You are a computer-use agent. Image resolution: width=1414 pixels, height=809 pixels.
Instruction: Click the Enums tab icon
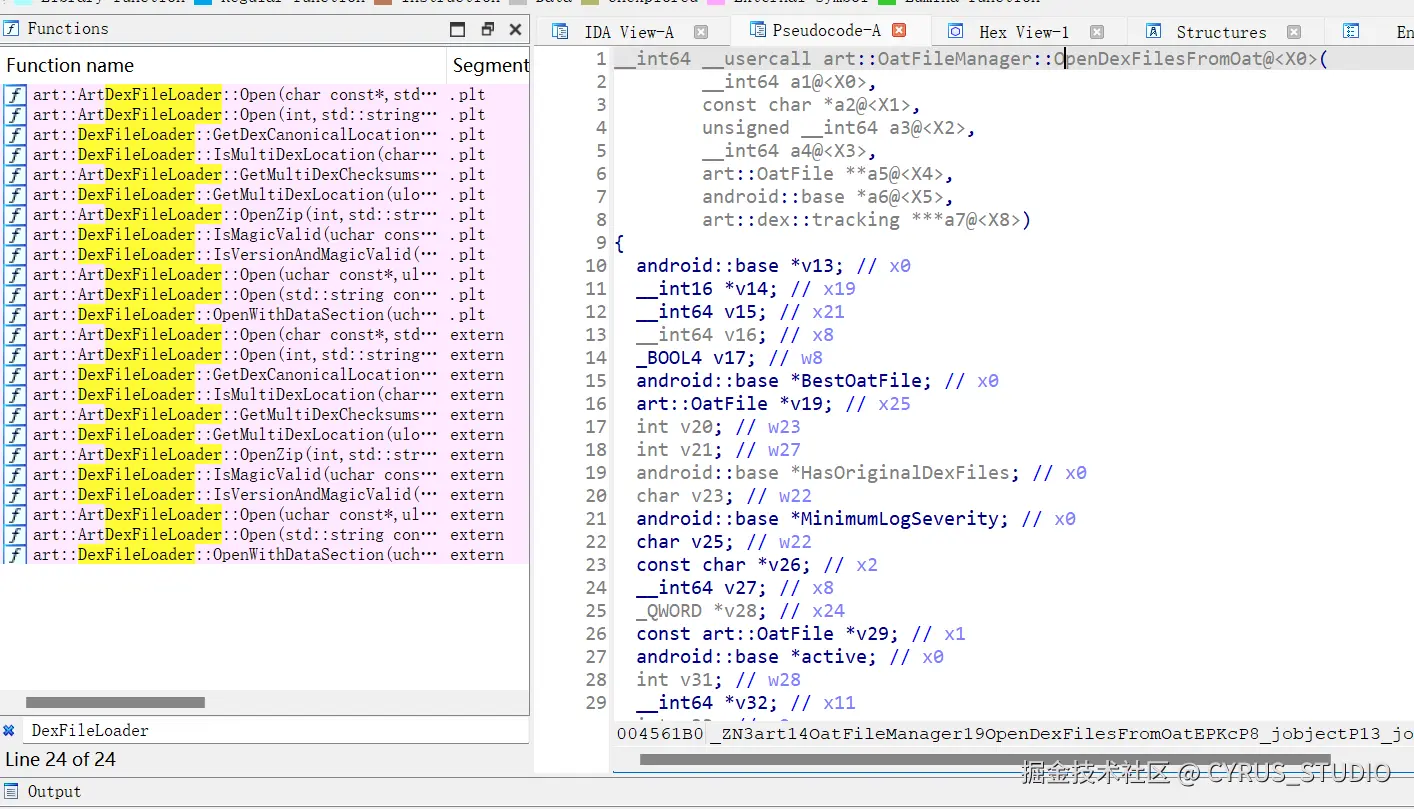point(1351,32)
